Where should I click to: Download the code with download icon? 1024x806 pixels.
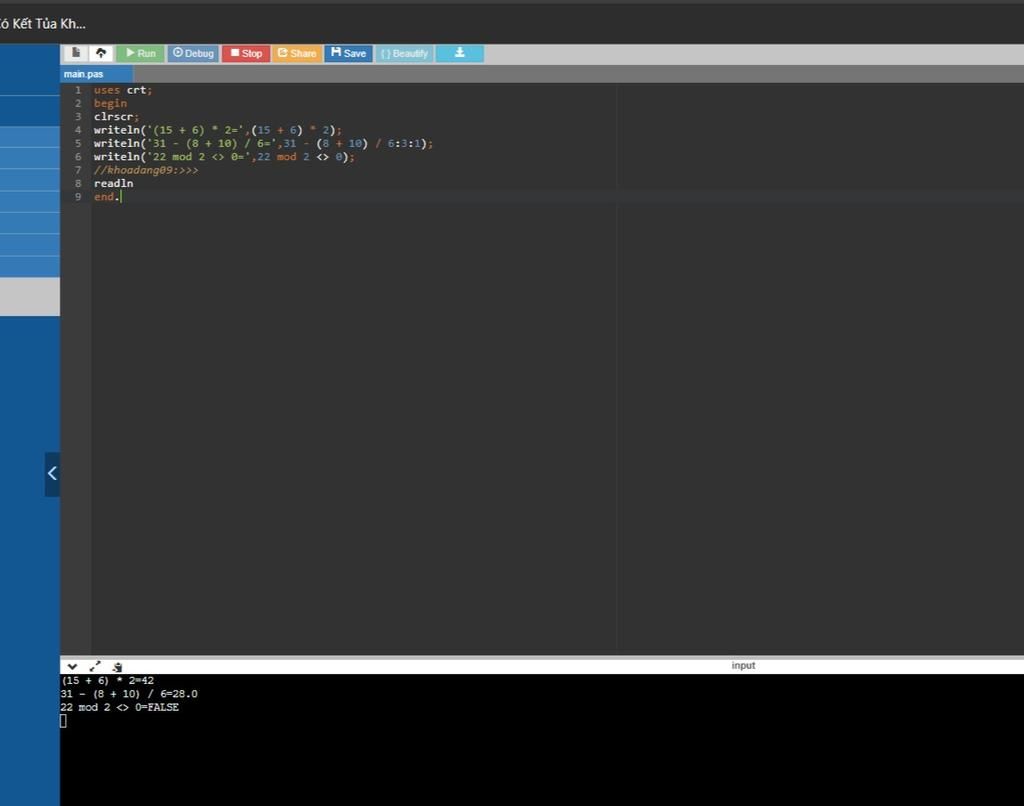pyautogui.click(x=460, y=53)
